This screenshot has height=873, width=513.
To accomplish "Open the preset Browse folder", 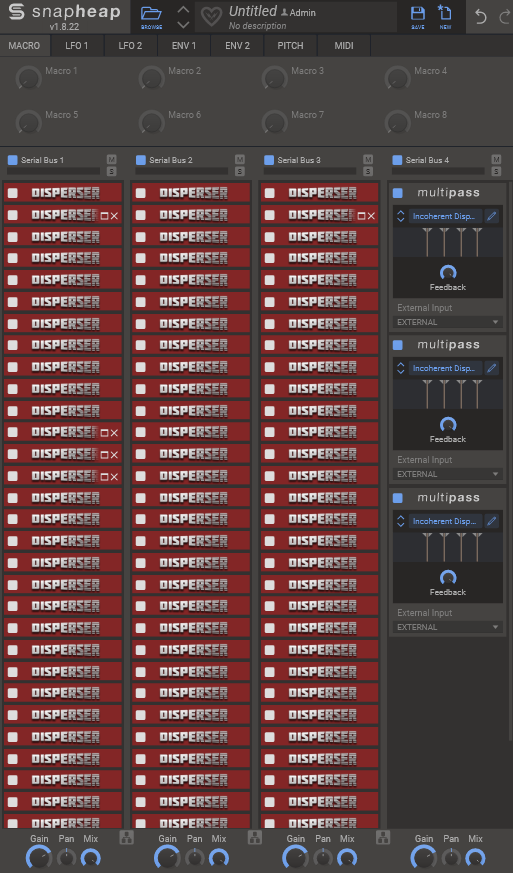I will 151,16.
